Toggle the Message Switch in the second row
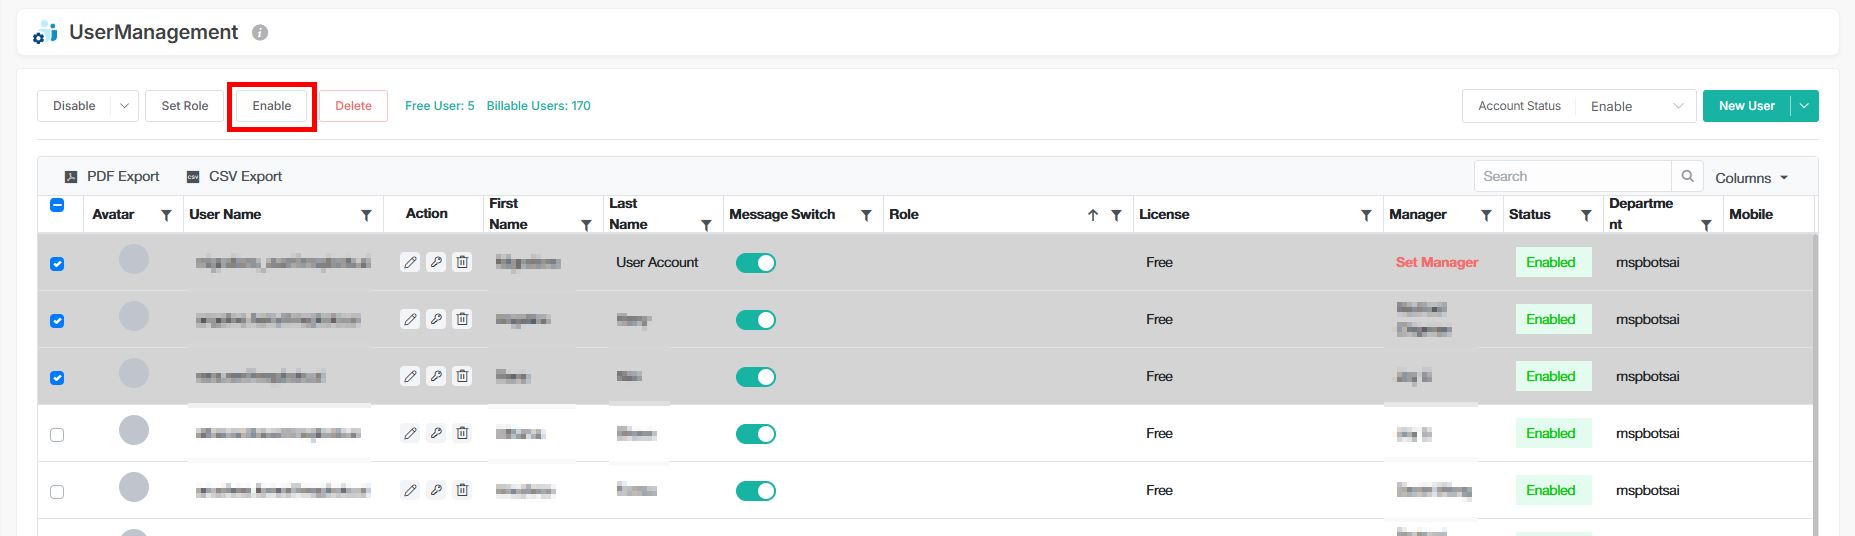Screen dimensions: 1855x536 pyautogui.click(x=756, y=320)
